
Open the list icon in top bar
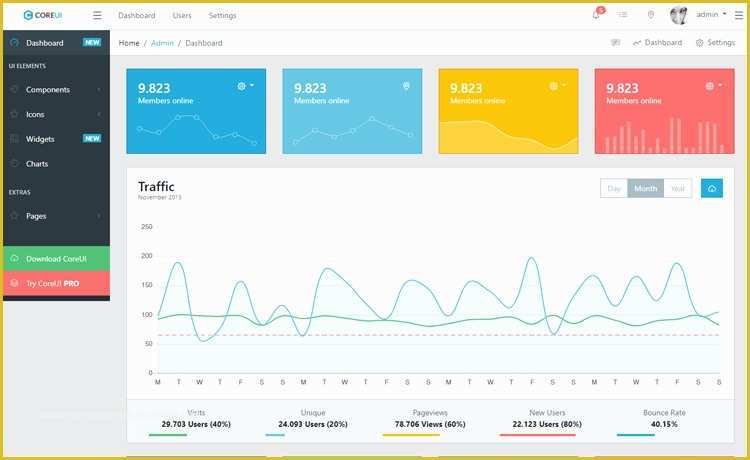point(623,15)
